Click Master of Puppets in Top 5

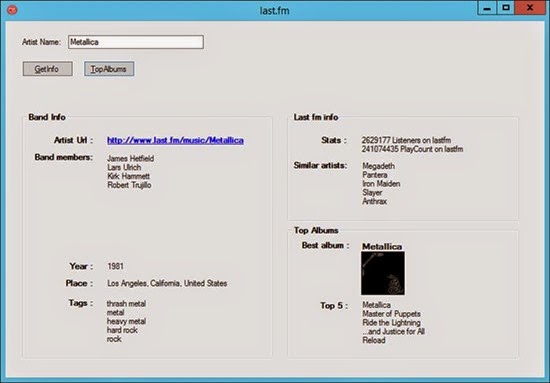391,314
